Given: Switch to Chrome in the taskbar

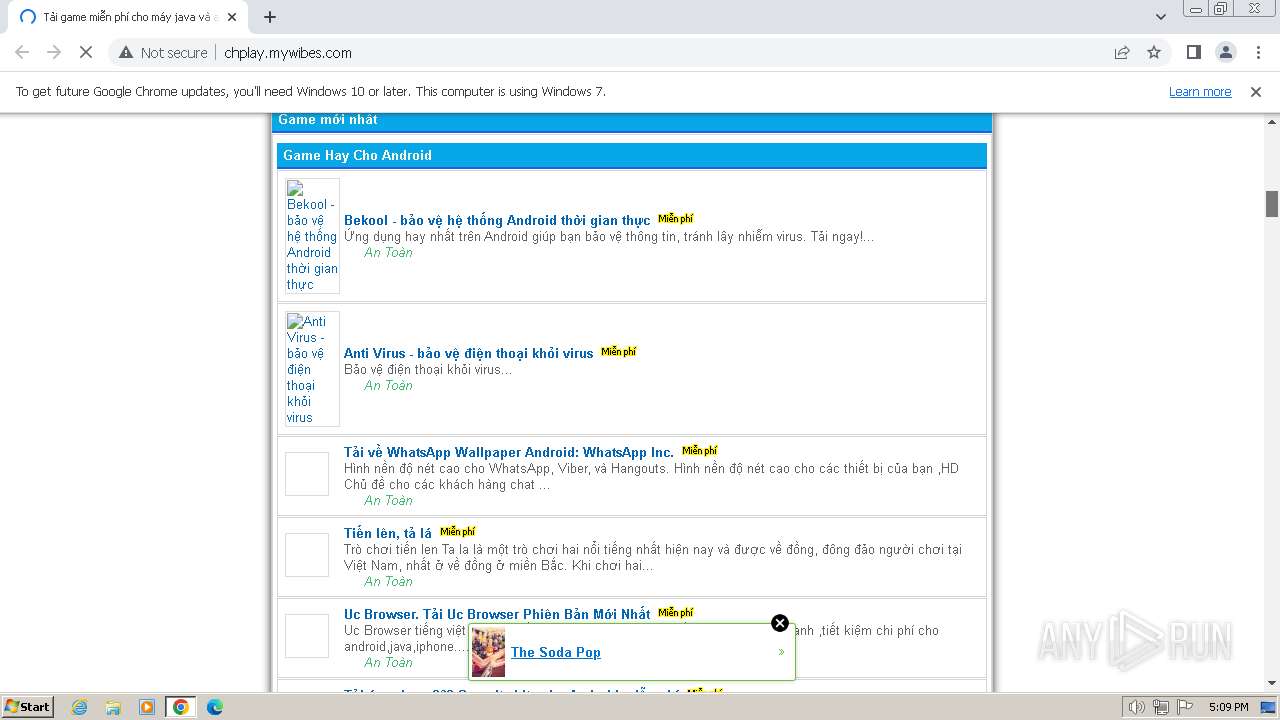Looking at the screenshot, I should 181,707.
